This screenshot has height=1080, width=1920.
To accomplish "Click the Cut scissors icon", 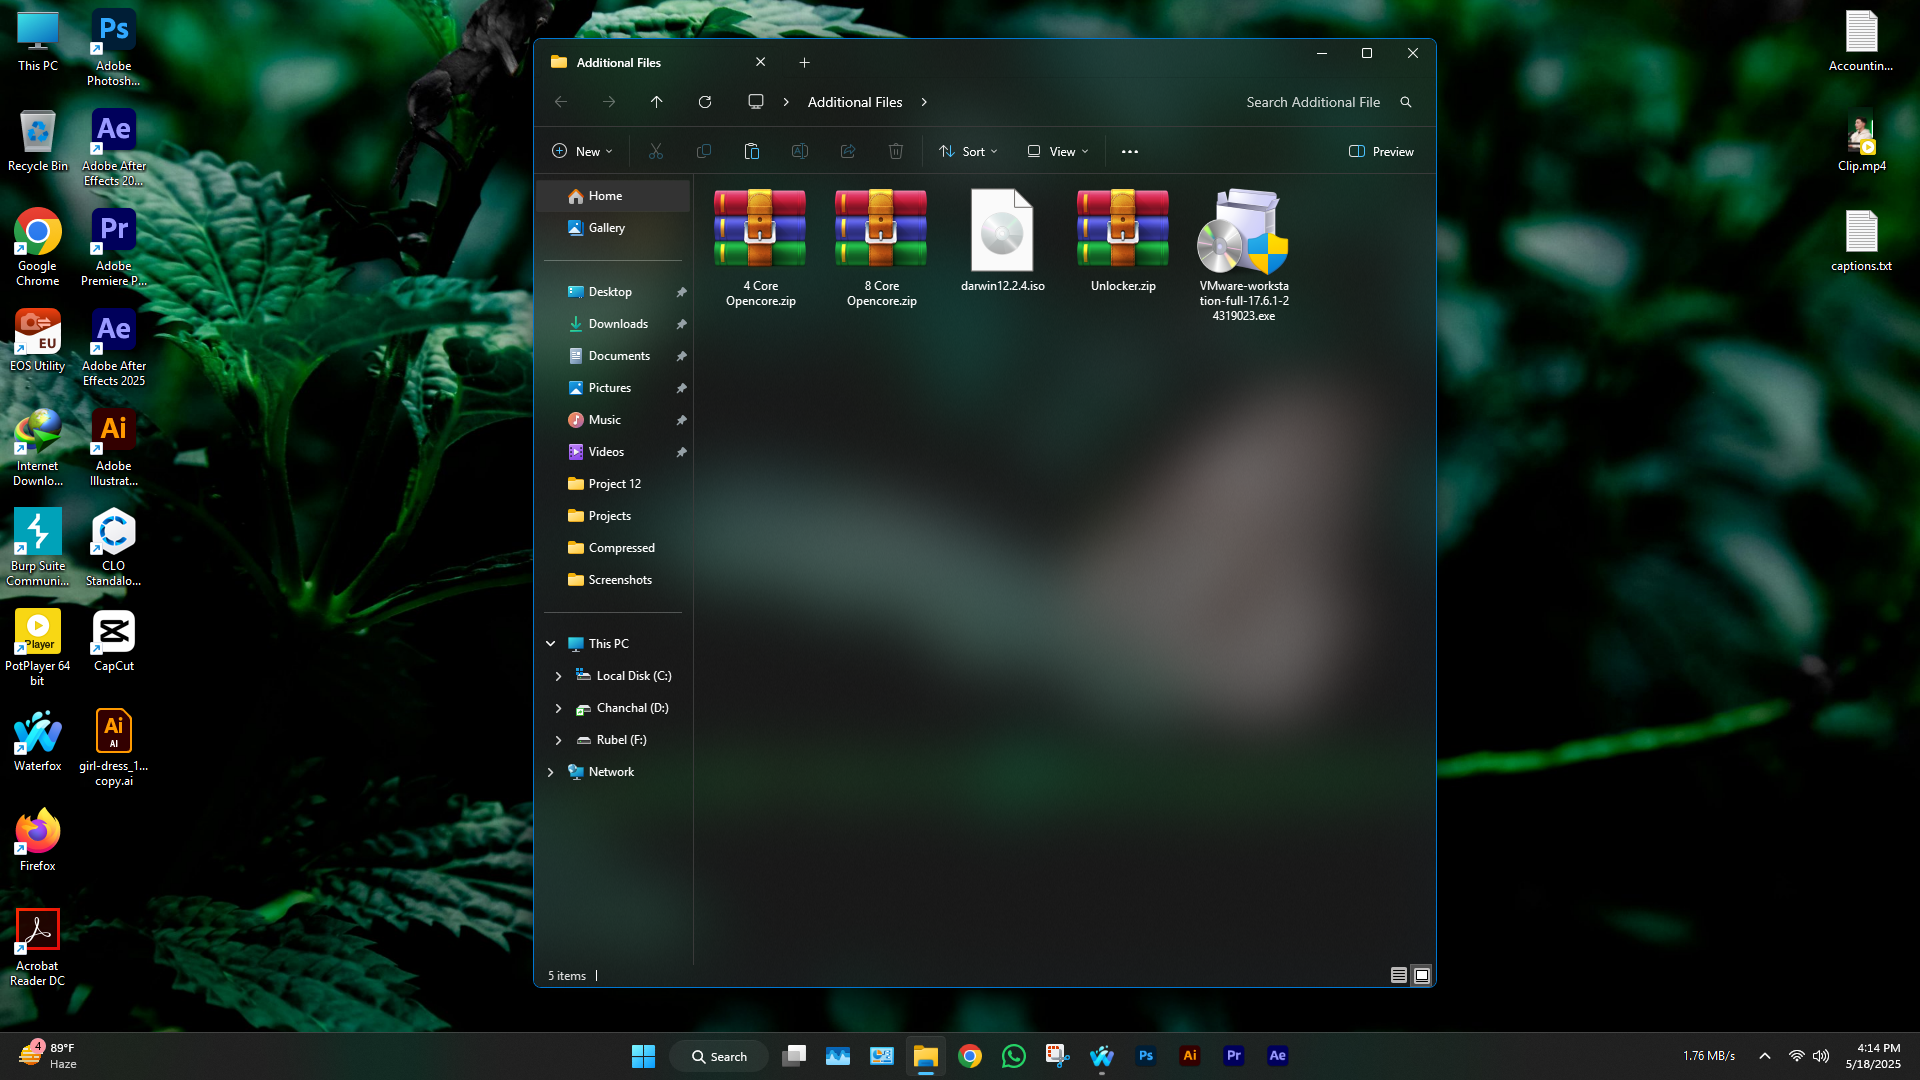I will point(656,152).
